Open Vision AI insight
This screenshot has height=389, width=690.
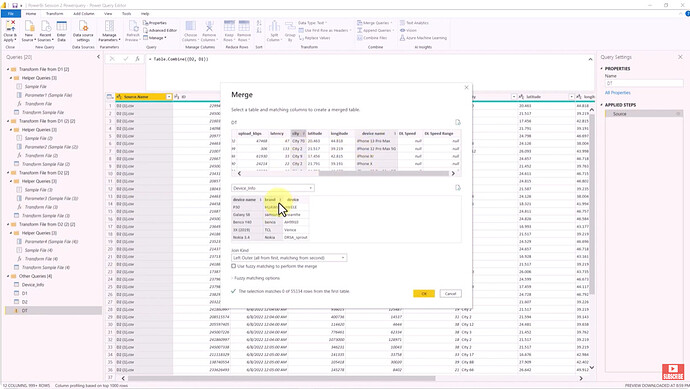coord(408,30)
